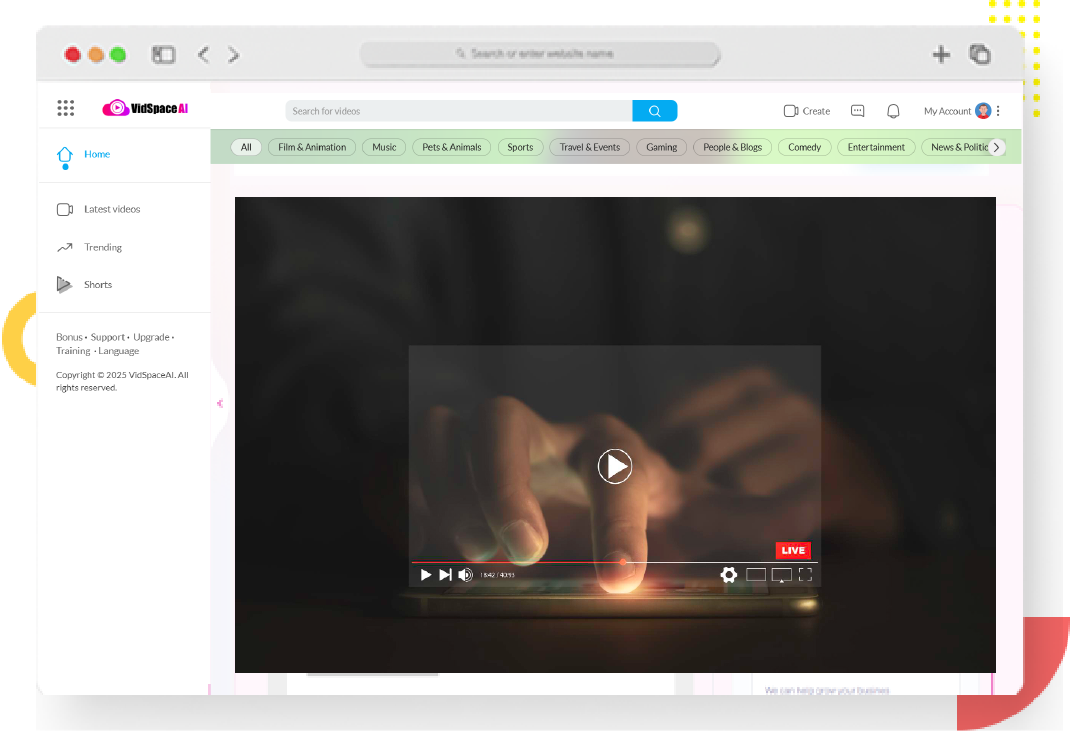Select the Pets & Animals category
Screen dimensions: 1073x731
[x=452, y=147]
